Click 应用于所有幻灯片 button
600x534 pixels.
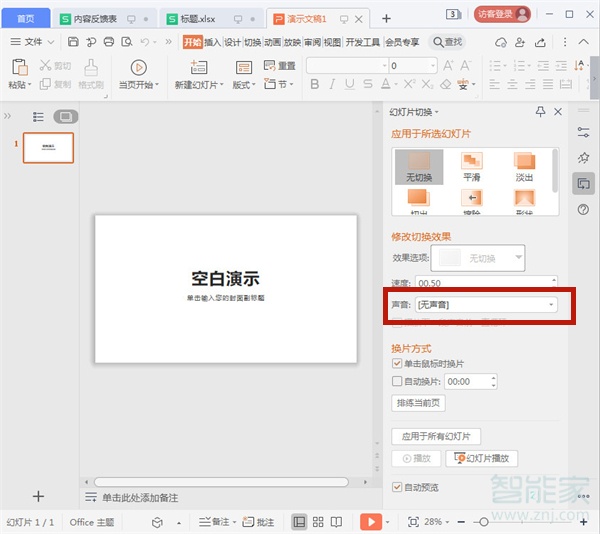(x=436, y=436)
